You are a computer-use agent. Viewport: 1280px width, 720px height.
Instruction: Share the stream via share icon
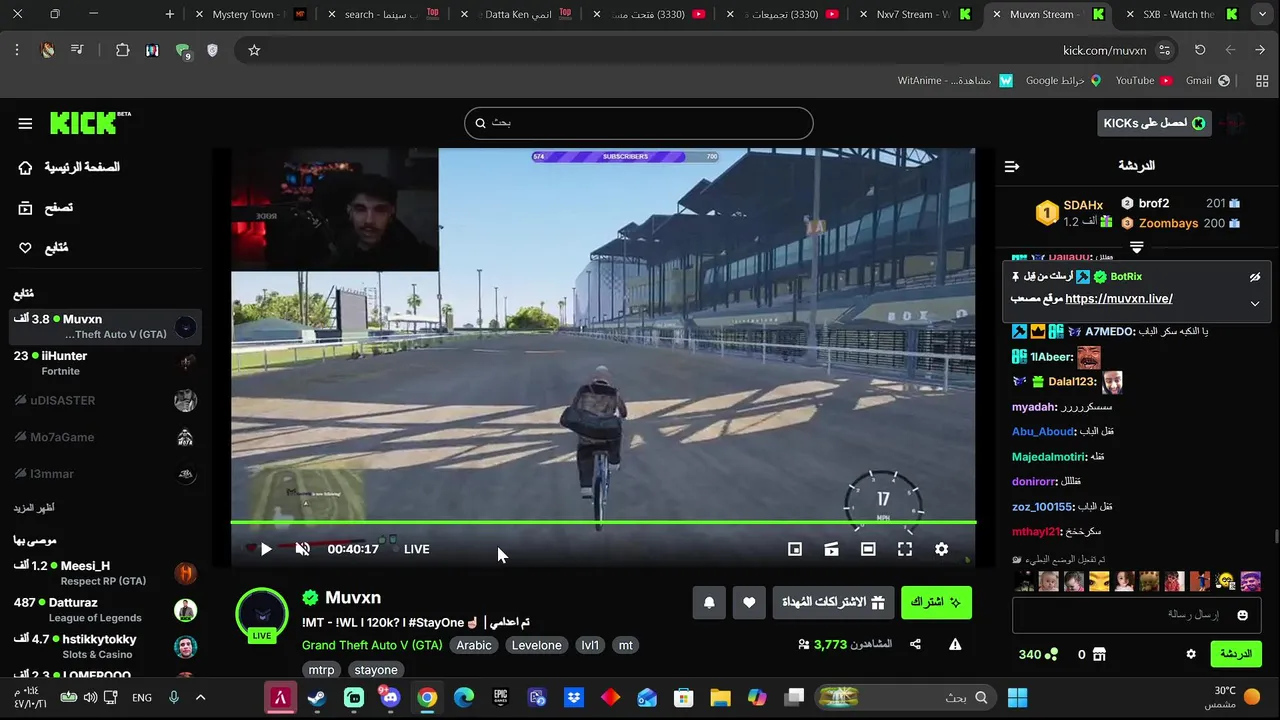tap(915, 645)
